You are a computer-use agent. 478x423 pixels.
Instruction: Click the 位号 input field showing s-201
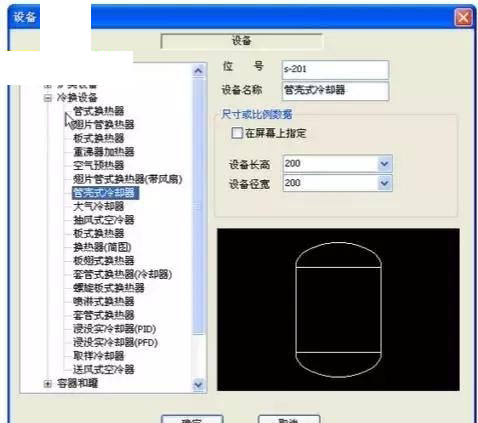(335, 70)
